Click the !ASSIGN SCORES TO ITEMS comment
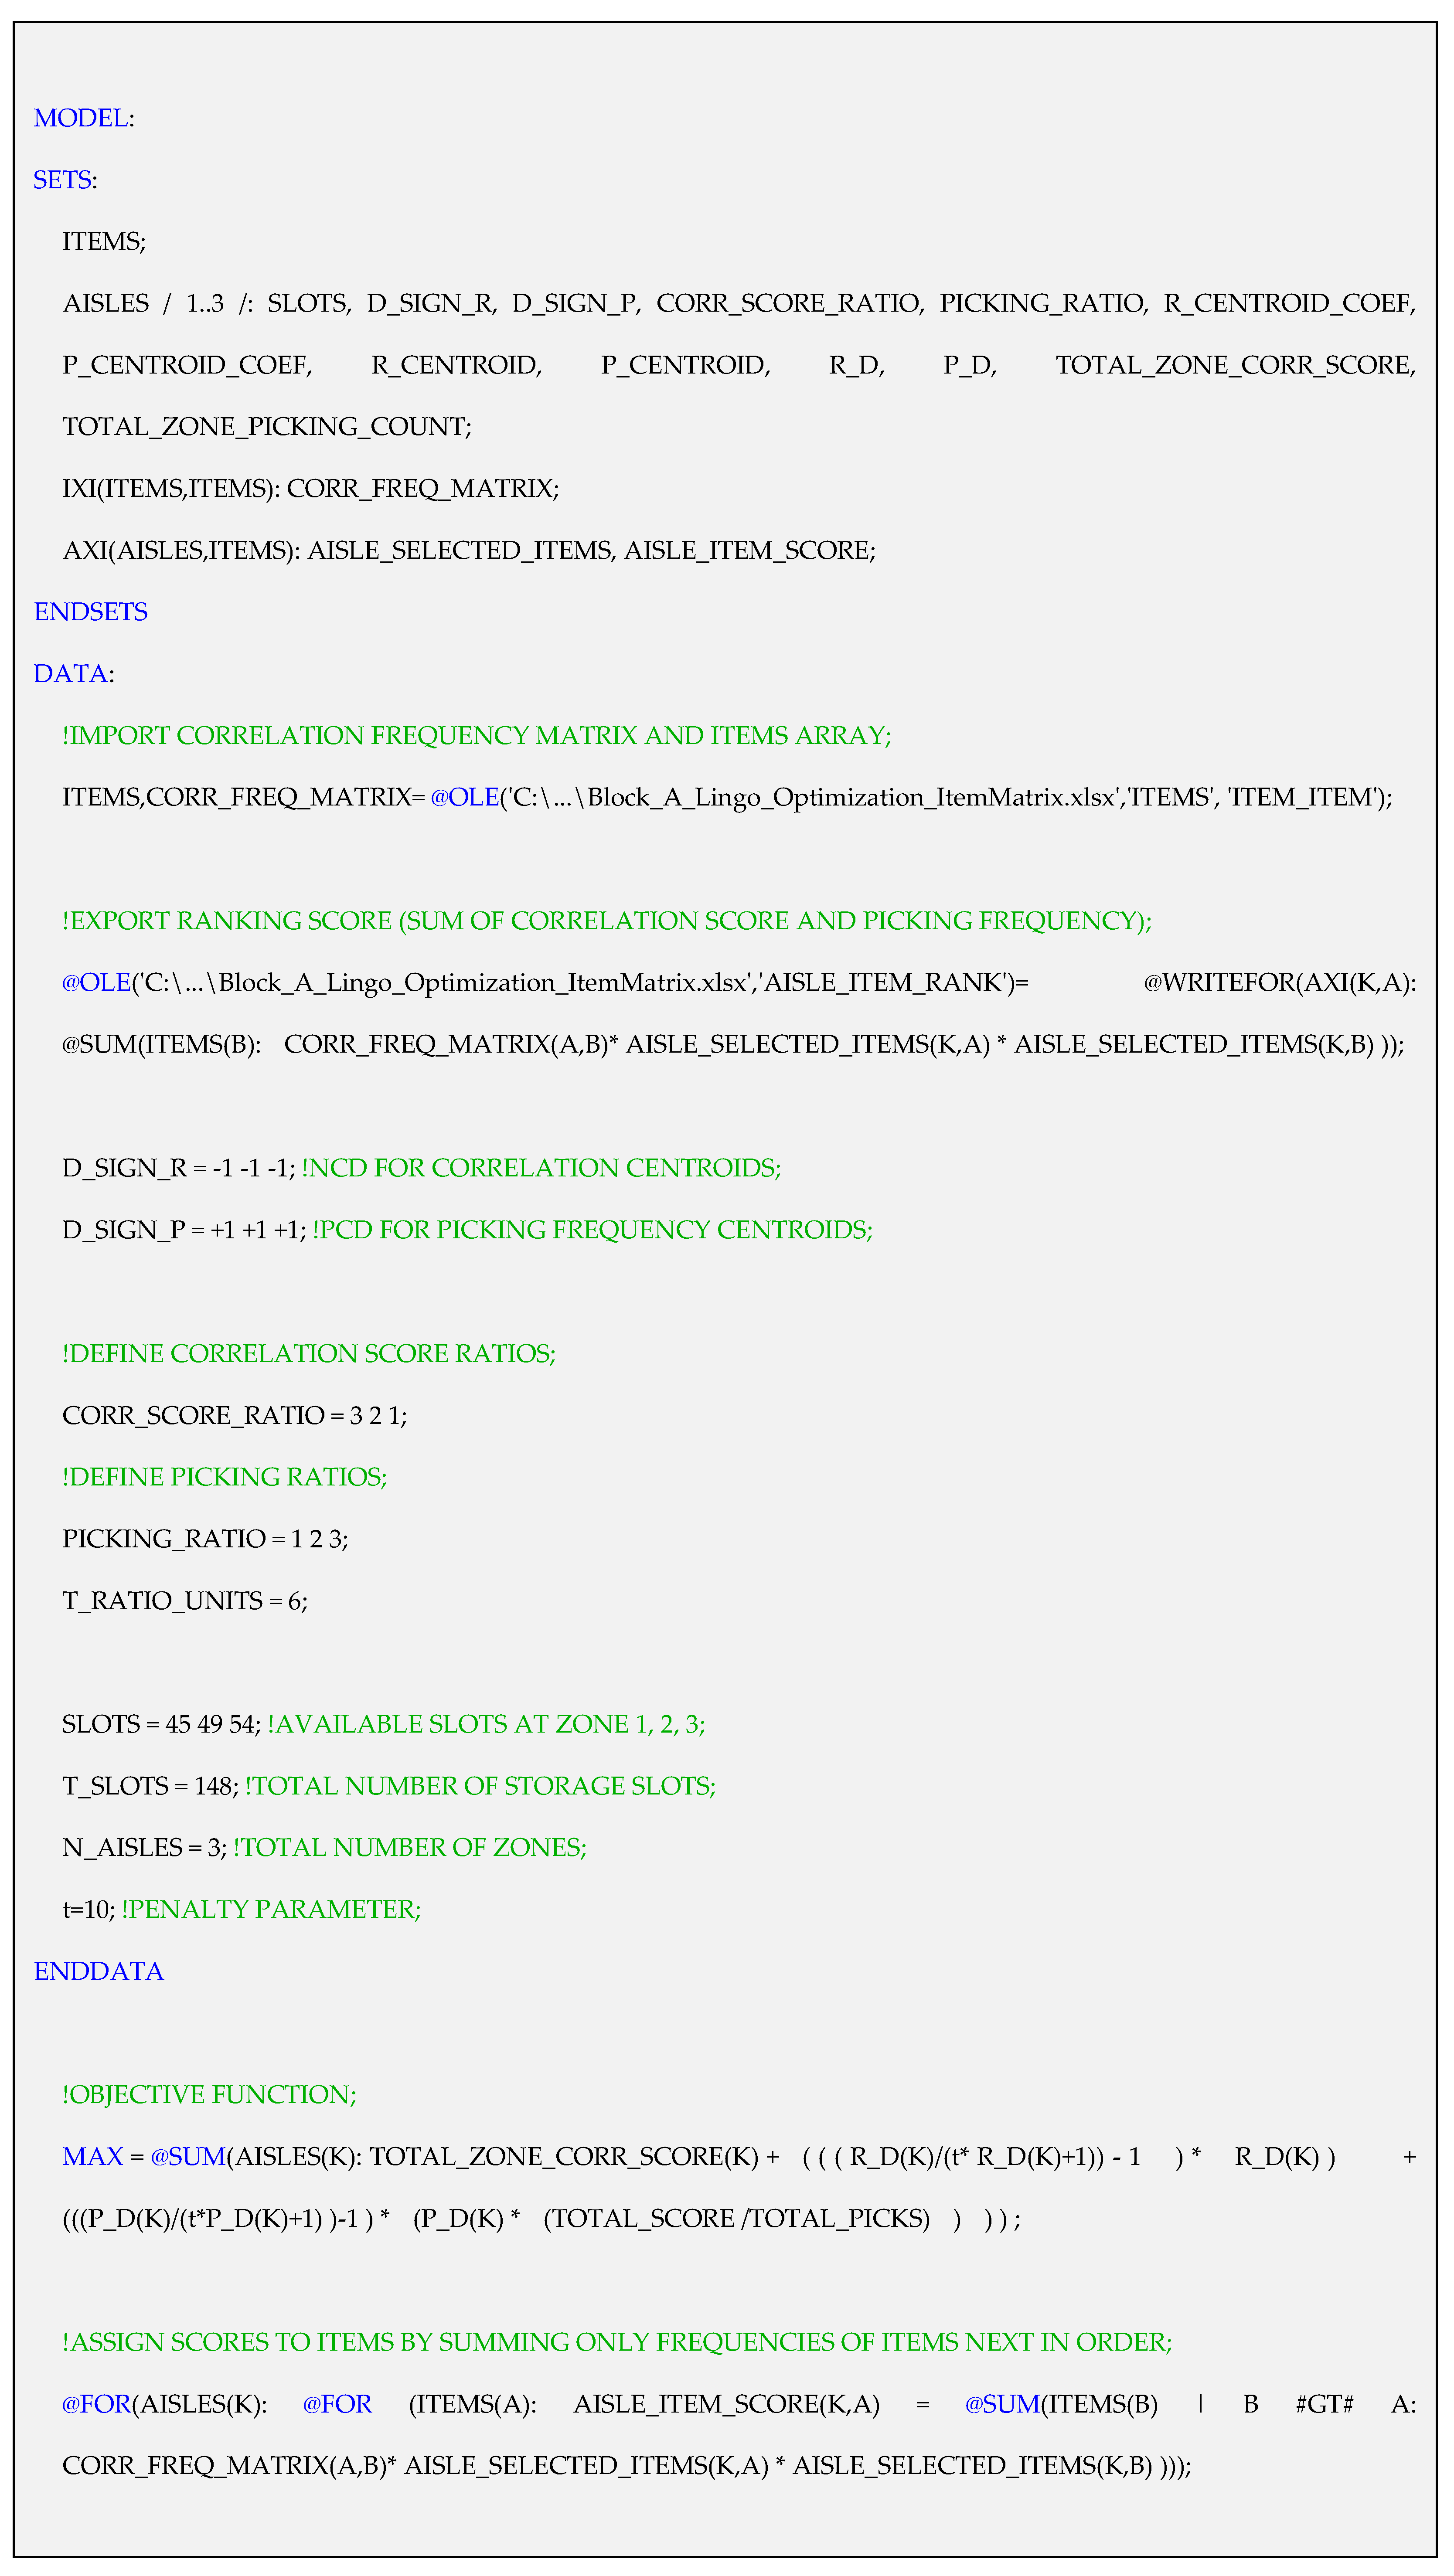 click(617, 2342)
